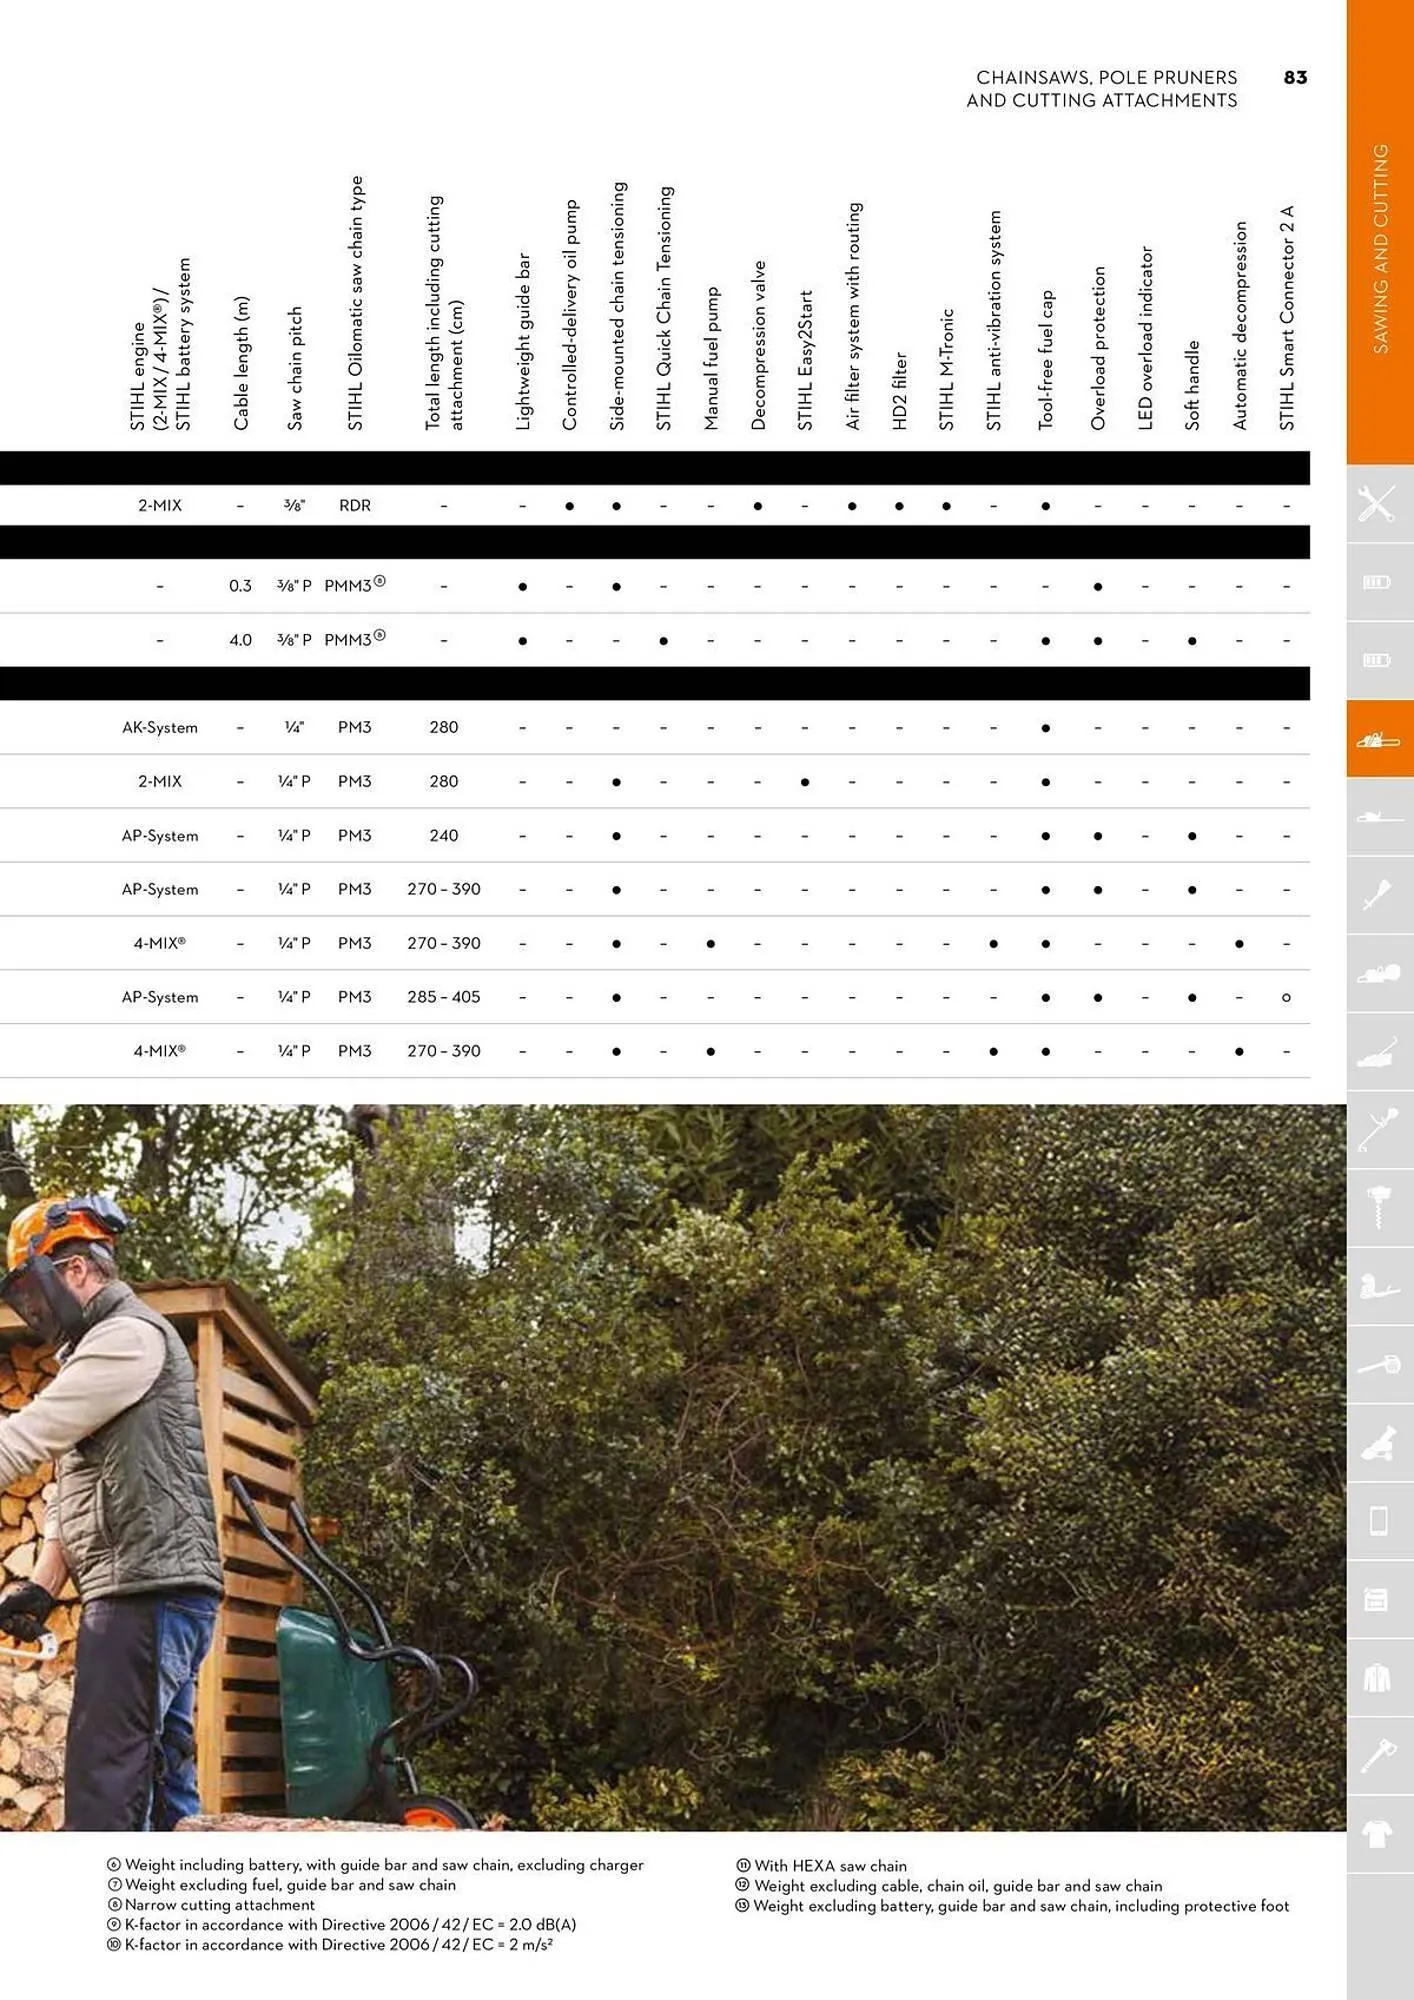Open the axe hand tools section icon
1414x2000 pixels.
1378,1755
